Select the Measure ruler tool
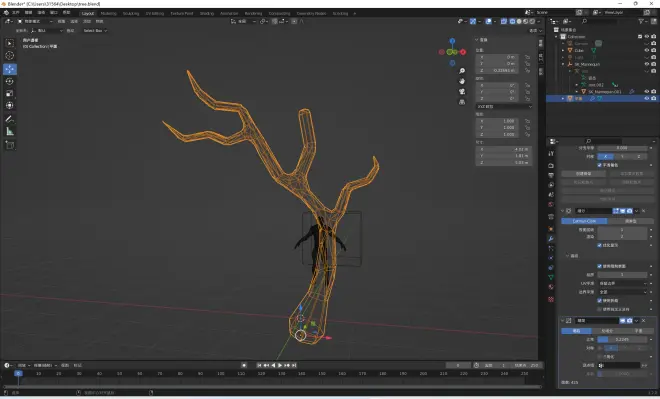Image resolution: width=660 pixels, height=399 pixels. click(x=10, y=132)
